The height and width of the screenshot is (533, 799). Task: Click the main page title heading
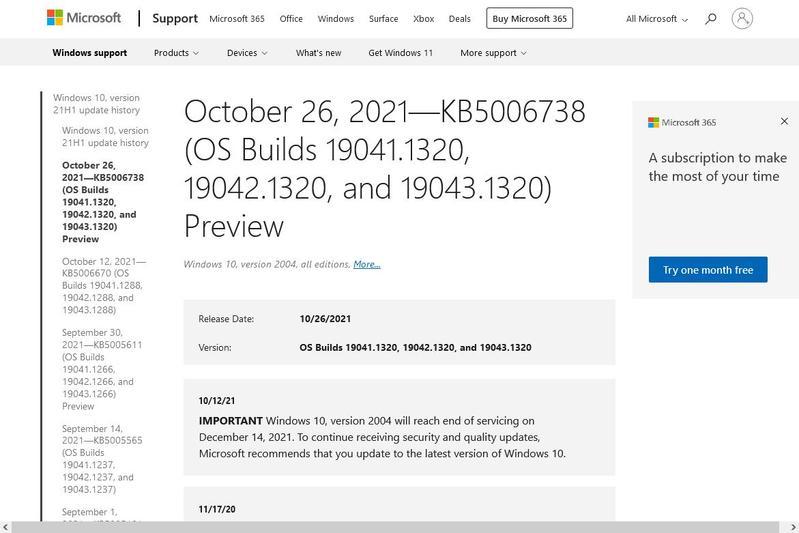pyautogui.click(x=385, y=169)
